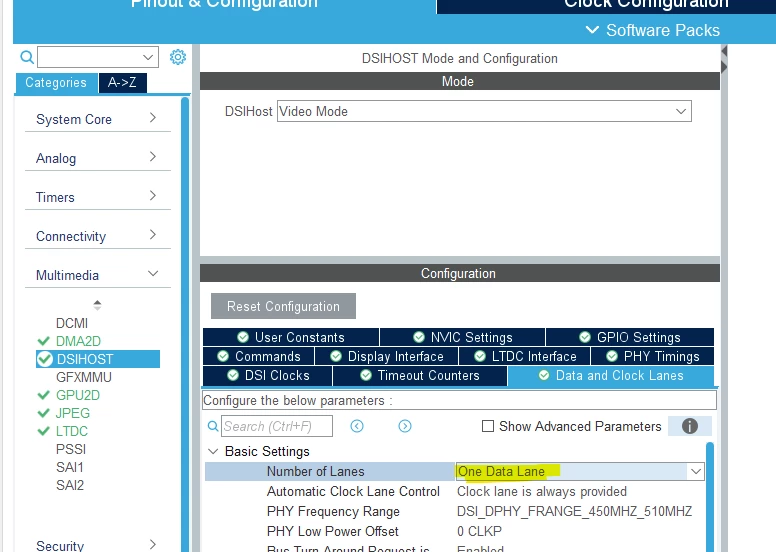Open the category settings gear icon
The width and height of the screenshot is (776, 552).
click(178, 57)
